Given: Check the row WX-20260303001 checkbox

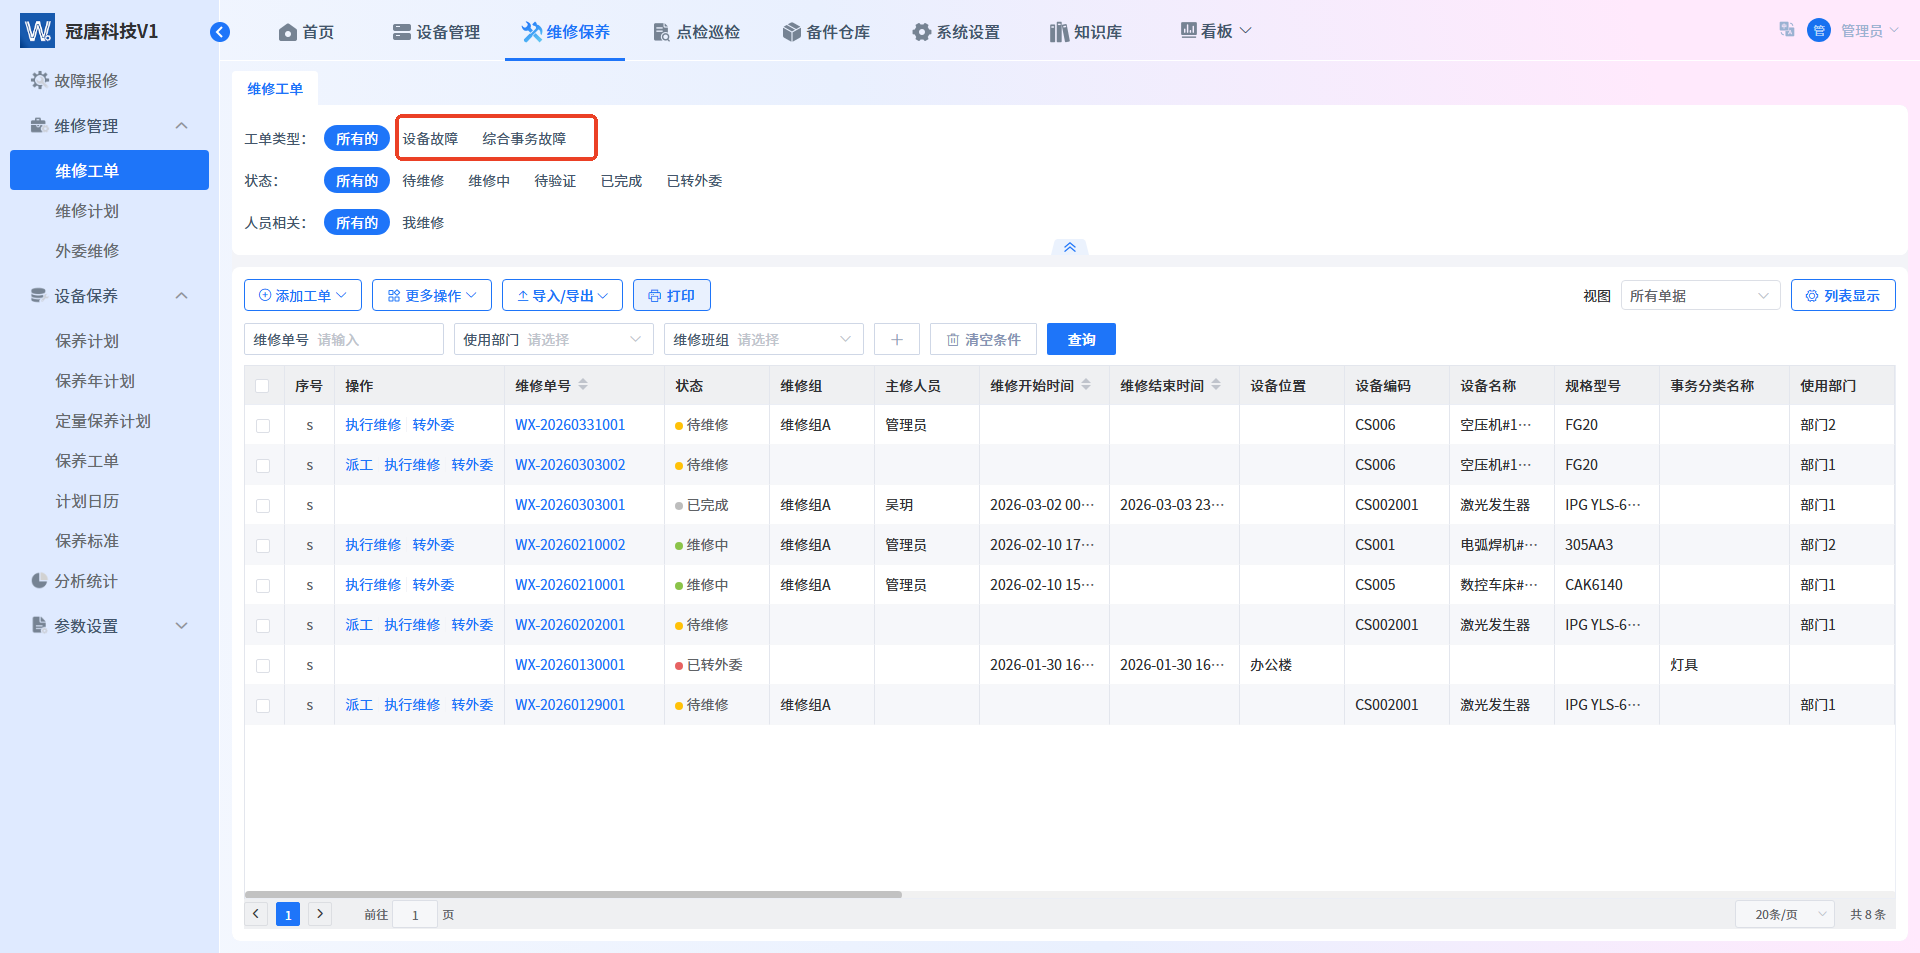Looking at the screenshot, I should pos(263,506).
